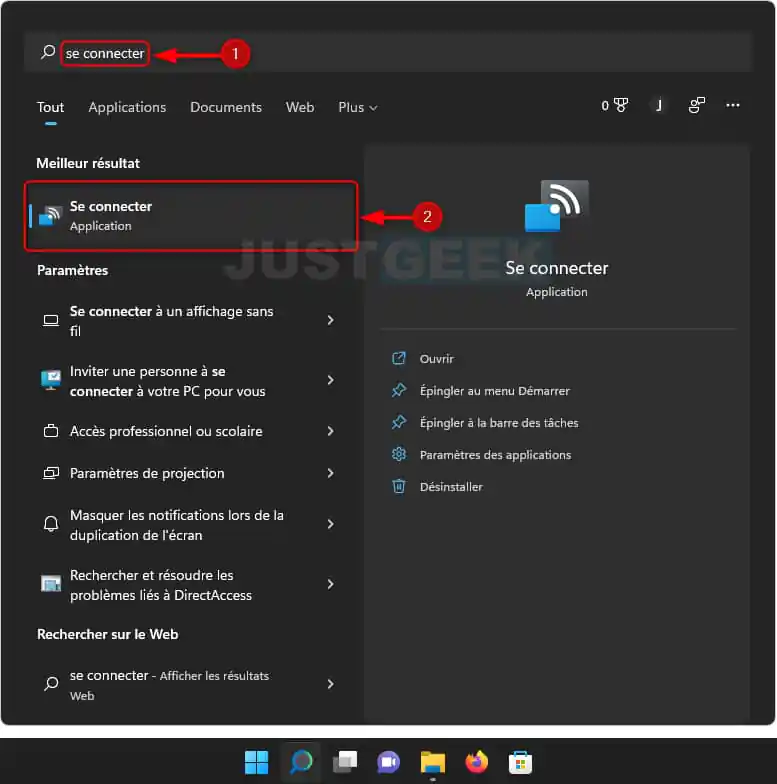777x784 pixels.
Task: Switch to the Web tab
Action: click(x=300, y=107)
